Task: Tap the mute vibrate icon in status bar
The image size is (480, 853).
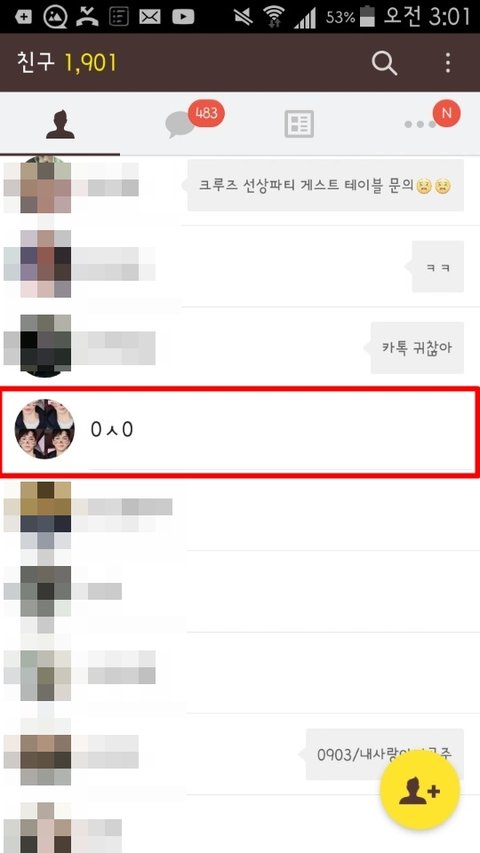Action: pos(243,17)
